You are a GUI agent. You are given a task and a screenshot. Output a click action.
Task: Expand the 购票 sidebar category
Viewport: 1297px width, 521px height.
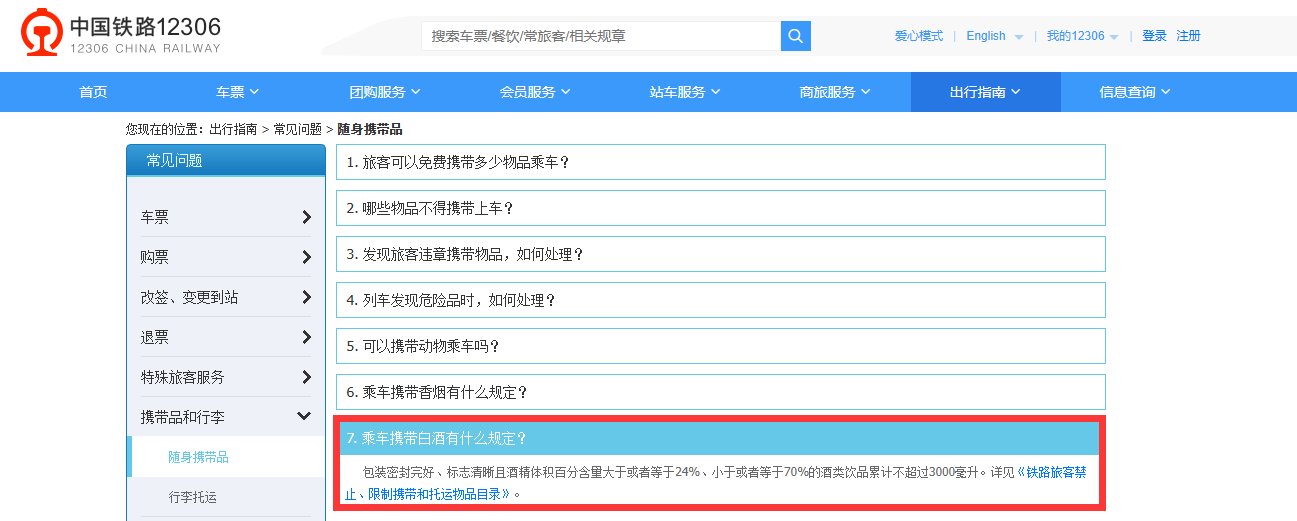click(x=226, y=257)
